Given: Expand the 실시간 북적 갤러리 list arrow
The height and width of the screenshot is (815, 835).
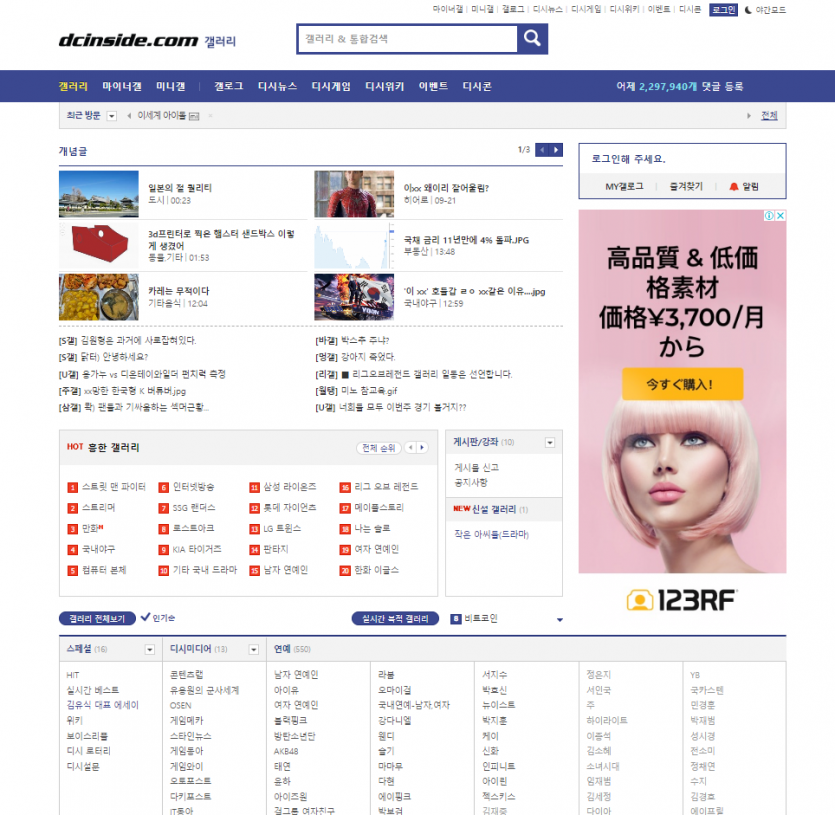Looking at the screenshot, I should (x=559, y=620).
